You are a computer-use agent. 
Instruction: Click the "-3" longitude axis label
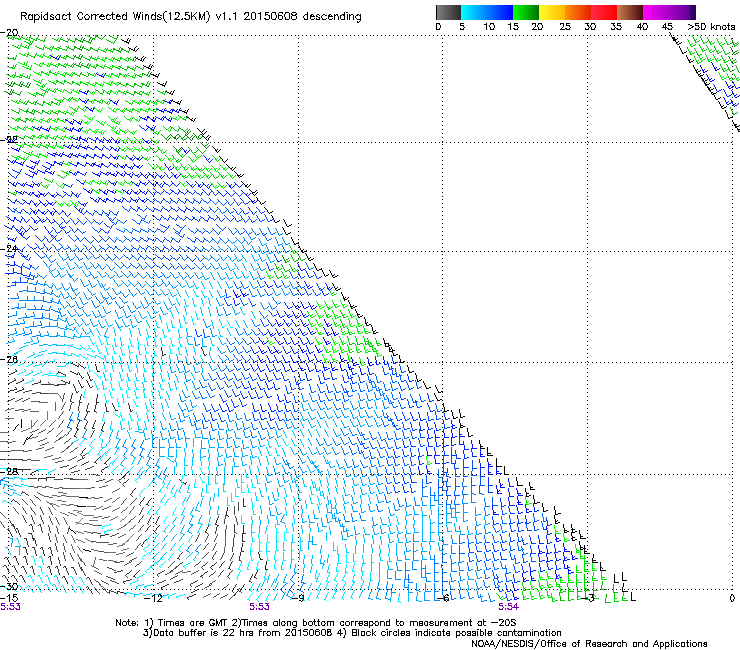pyautogui.click(x=588, y=598)
